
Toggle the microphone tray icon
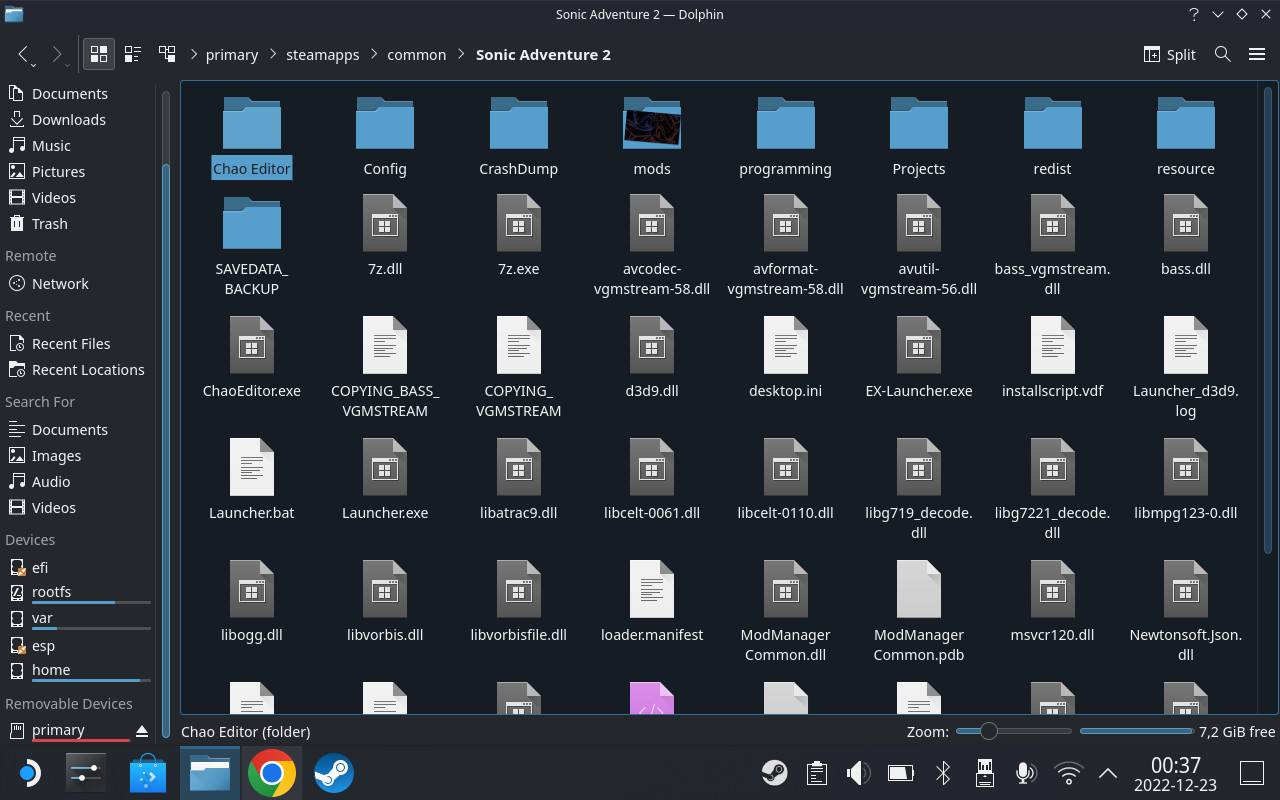pos(1026,773)
